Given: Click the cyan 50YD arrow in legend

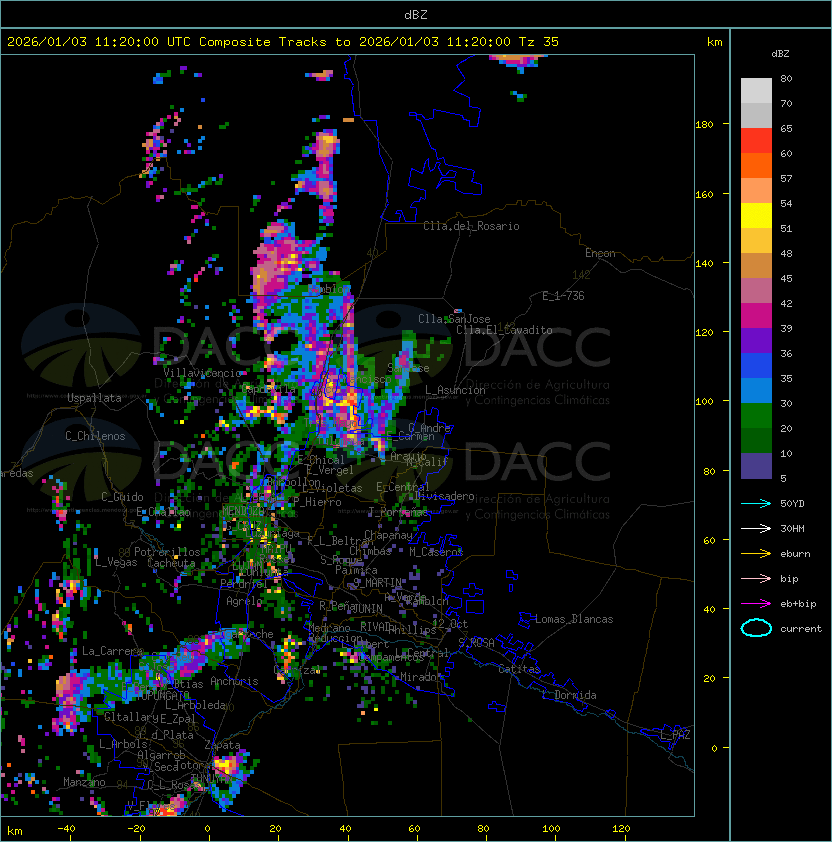Looking at the screenshot, I should pyautogui.click(x=756, y=504).
